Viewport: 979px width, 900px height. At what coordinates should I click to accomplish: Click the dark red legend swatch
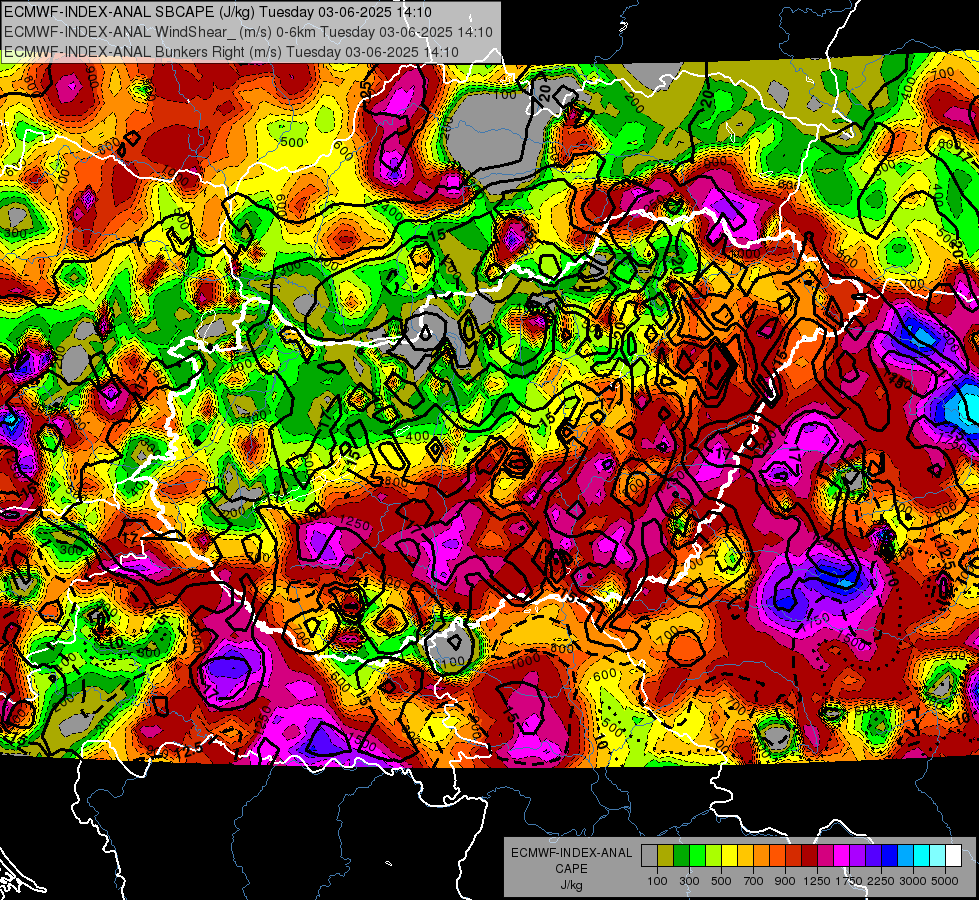click(810, 856)
